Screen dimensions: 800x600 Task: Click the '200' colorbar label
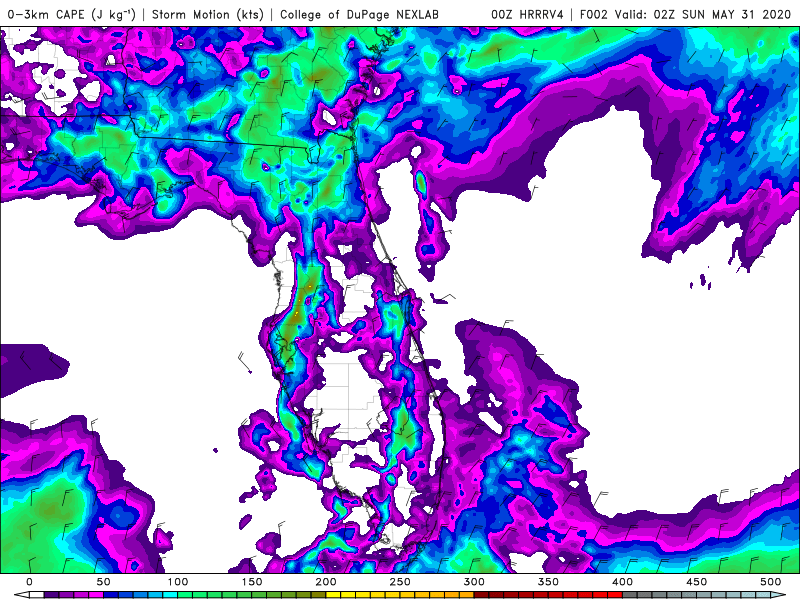pyautogui.click(x=326, y=582)
